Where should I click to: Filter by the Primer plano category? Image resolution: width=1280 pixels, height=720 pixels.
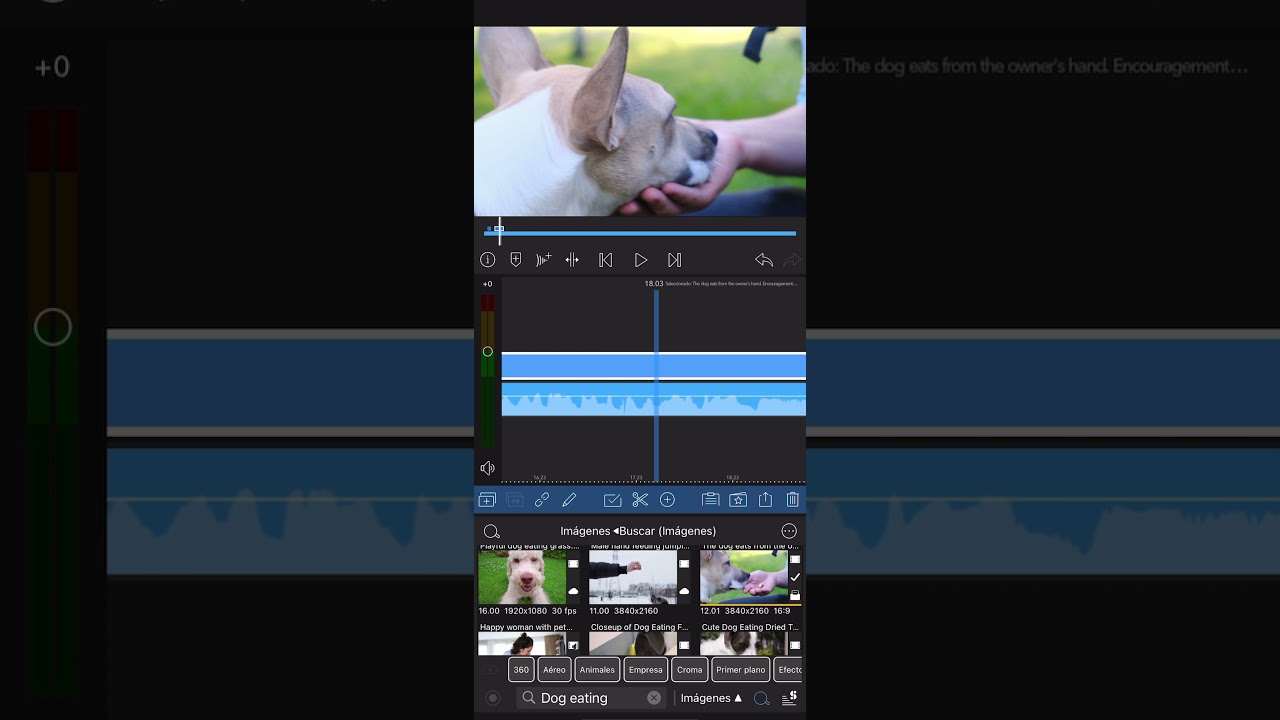[x=741, y=670]
